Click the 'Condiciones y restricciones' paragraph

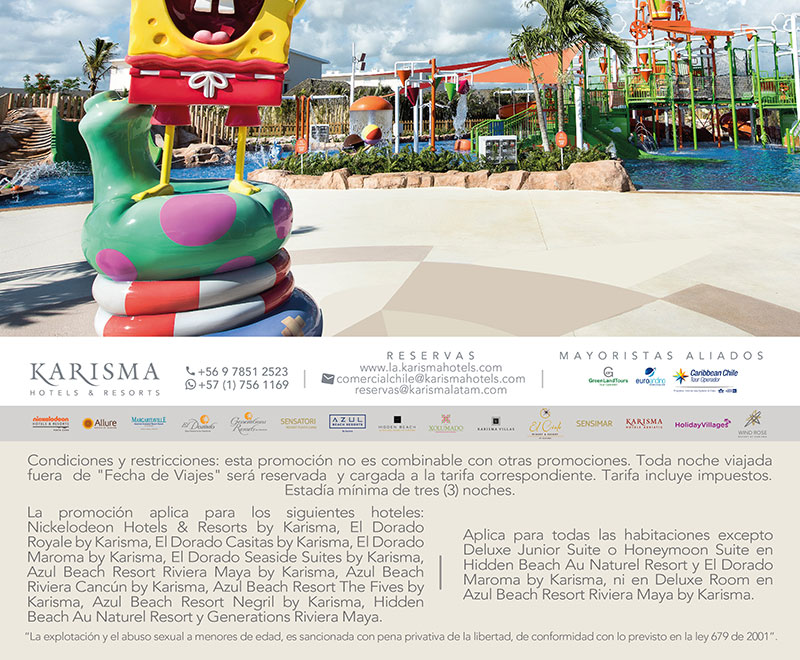pos(399,475)
